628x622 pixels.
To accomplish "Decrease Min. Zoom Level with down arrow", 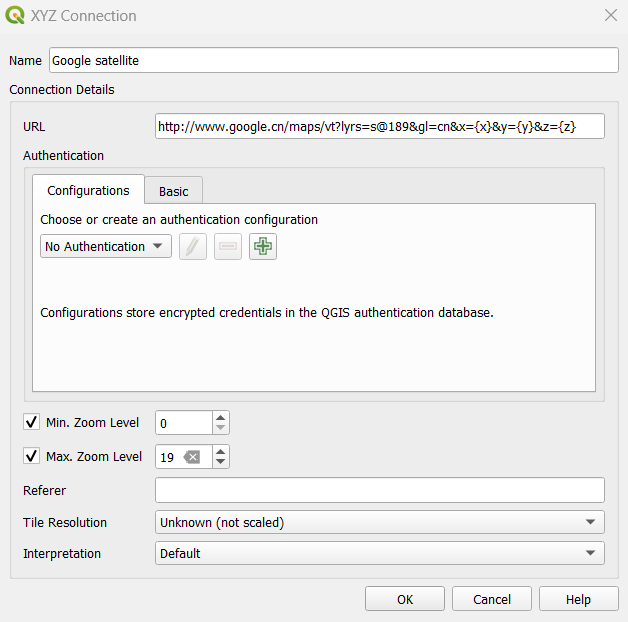I will click(x=220, y=428).
